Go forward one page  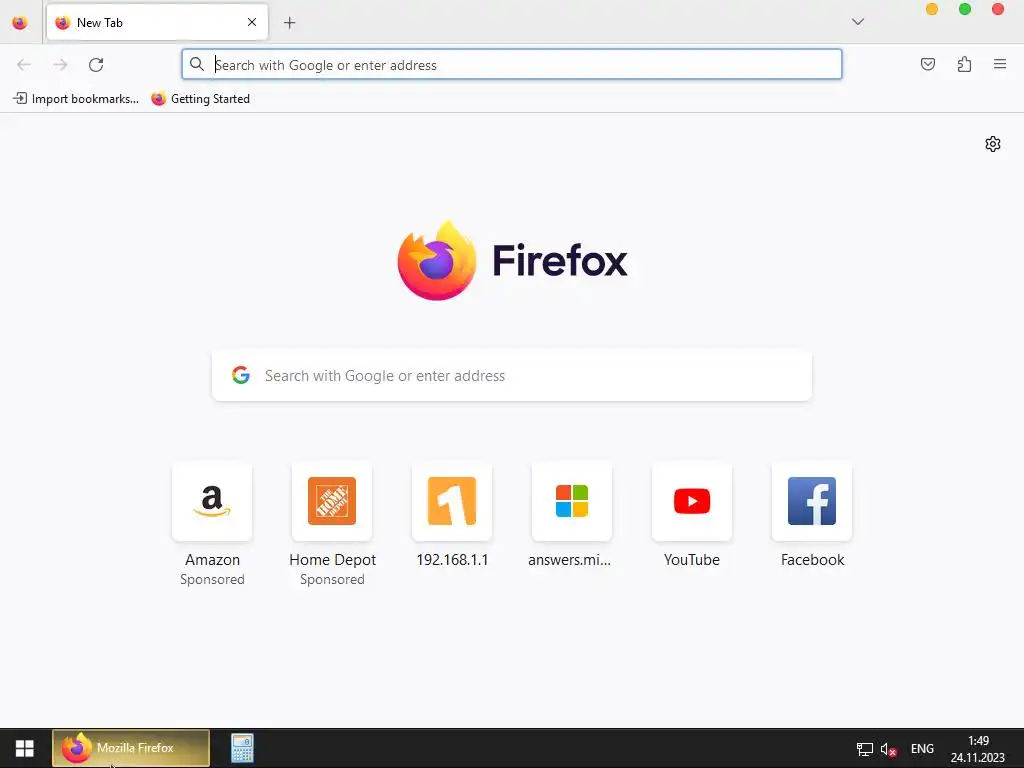(60, 65)
